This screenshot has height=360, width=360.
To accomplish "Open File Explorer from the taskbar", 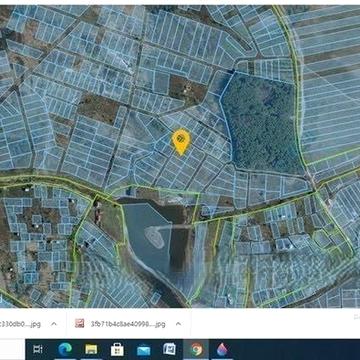I will (x=91, y=349).
